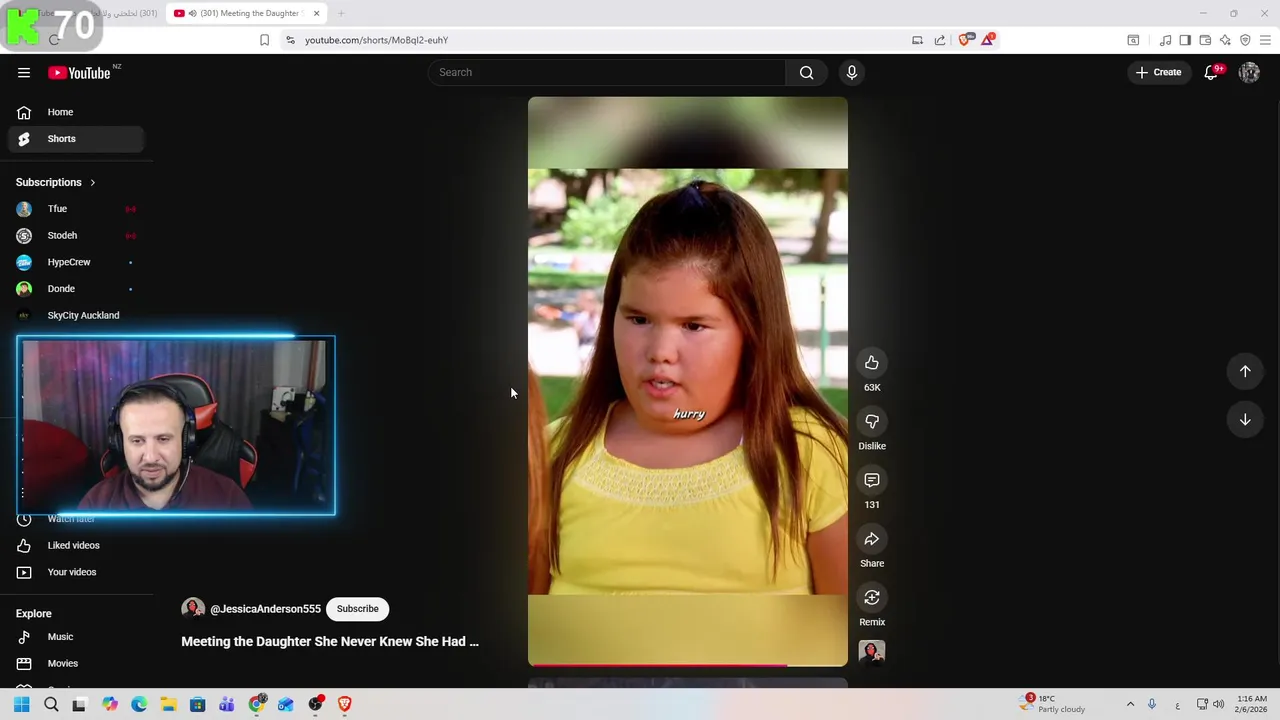The width and height of the screenshot is (1280, 720).
Task: Toggle the browser sidebar panel icon
Action: (1185, 40)
